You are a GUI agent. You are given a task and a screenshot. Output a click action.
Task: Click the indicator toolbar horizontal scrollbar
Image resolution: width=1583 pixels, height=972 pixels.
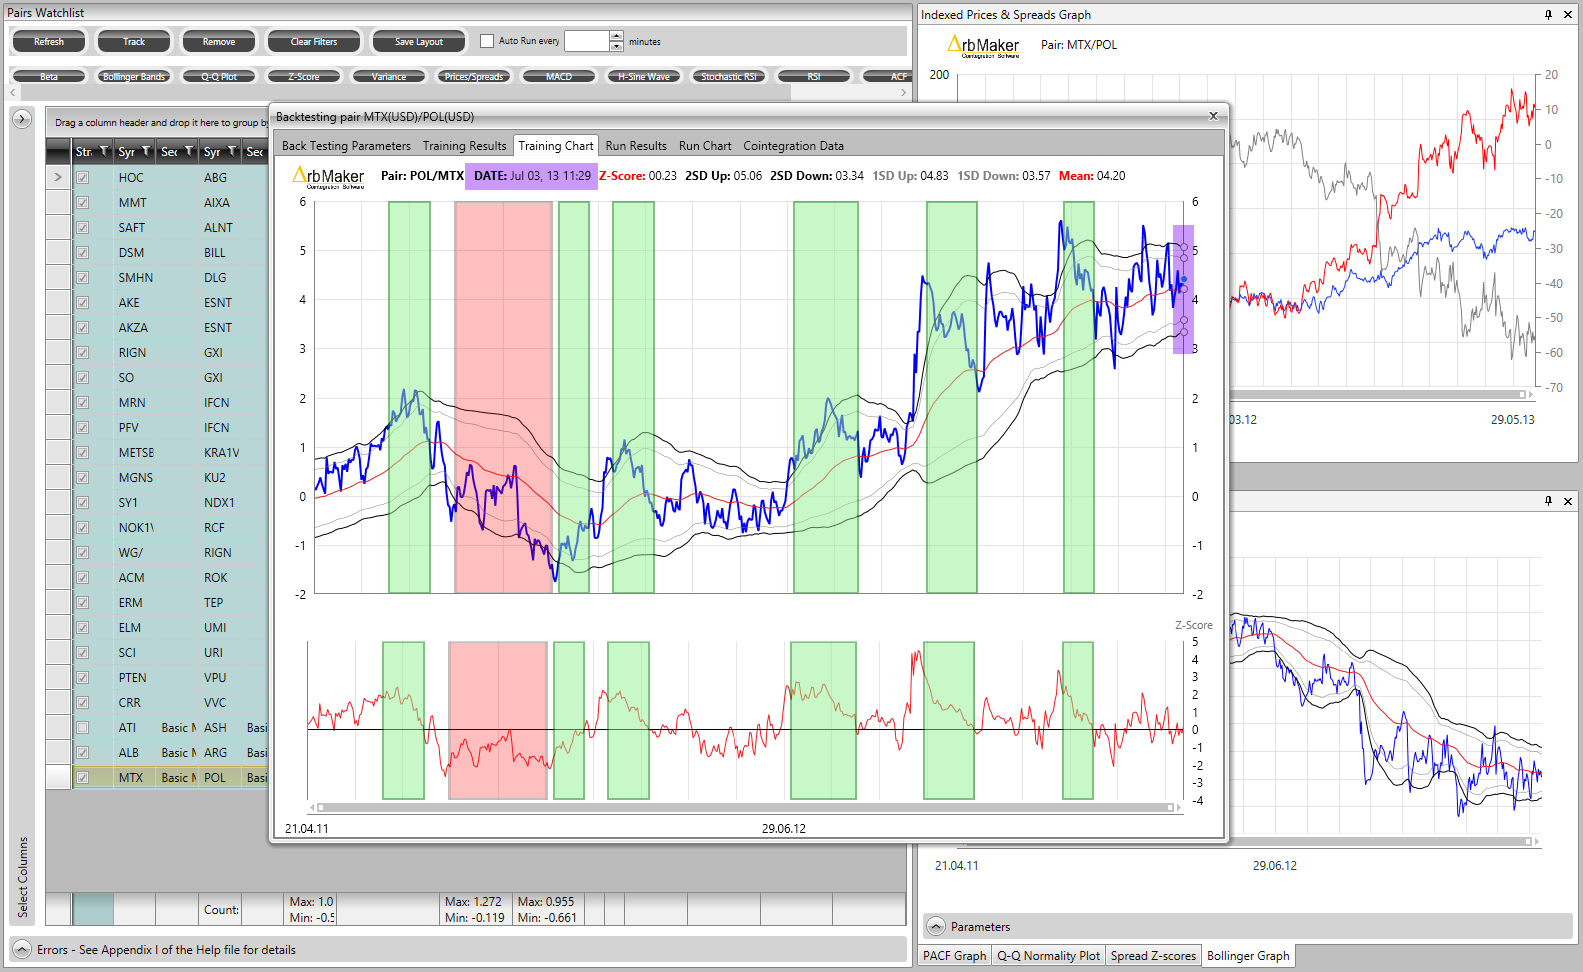(x=405, y=92)
